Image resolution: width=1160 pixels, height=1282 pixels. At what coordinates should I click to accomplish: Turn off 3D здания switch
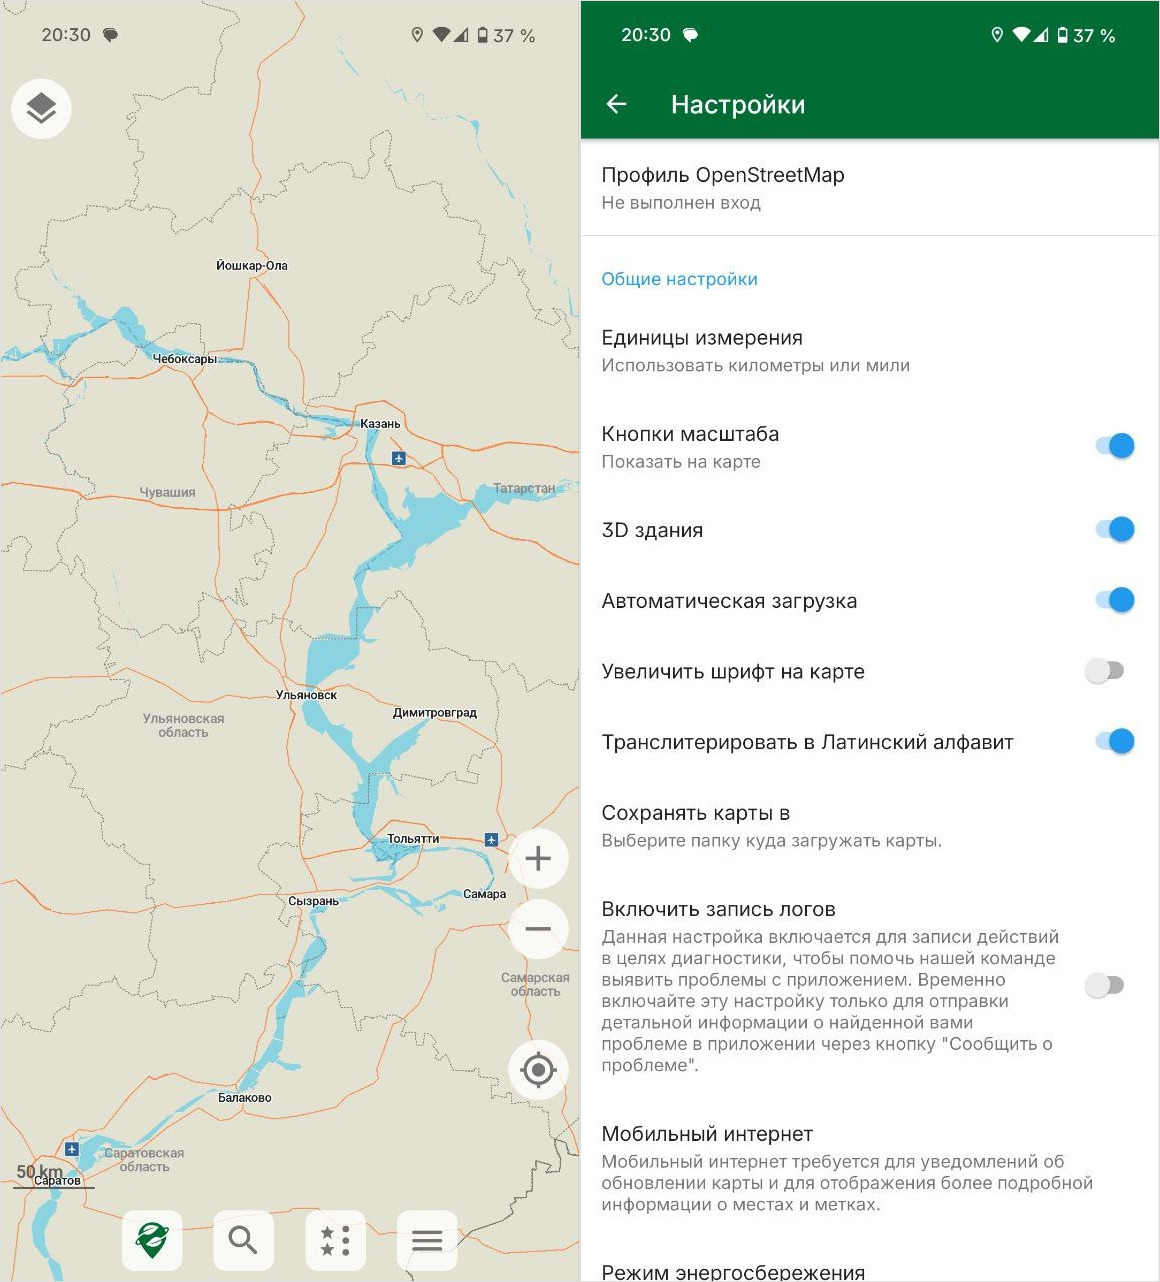1113,529
